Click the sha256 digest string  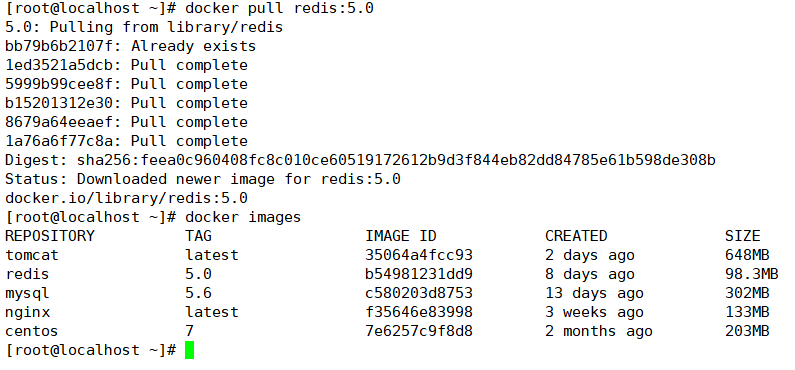(396, 161)
